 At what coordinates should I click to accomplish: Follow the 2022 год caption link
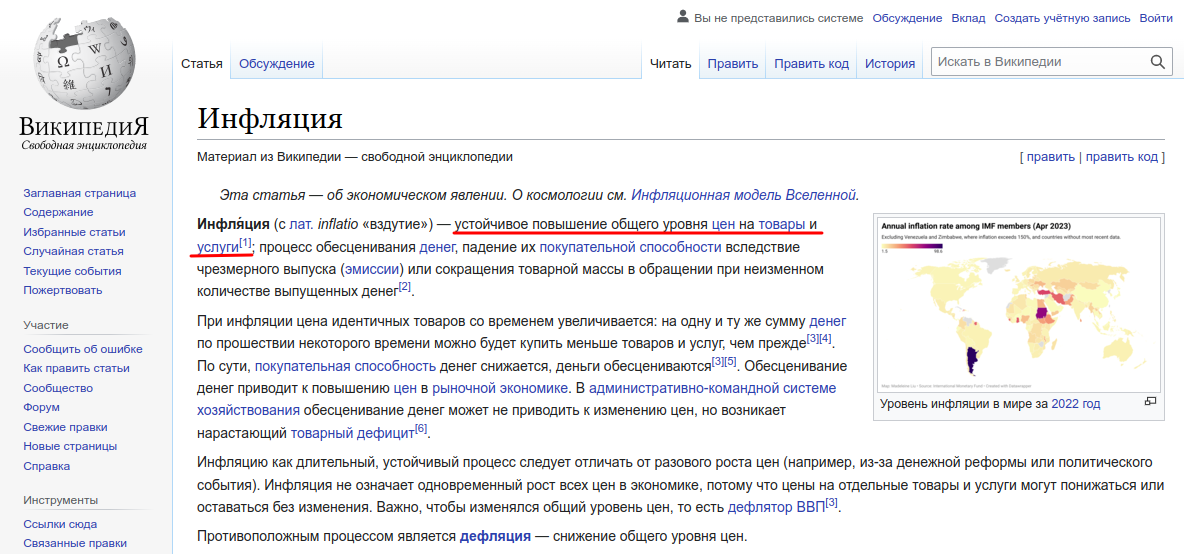1075,404
